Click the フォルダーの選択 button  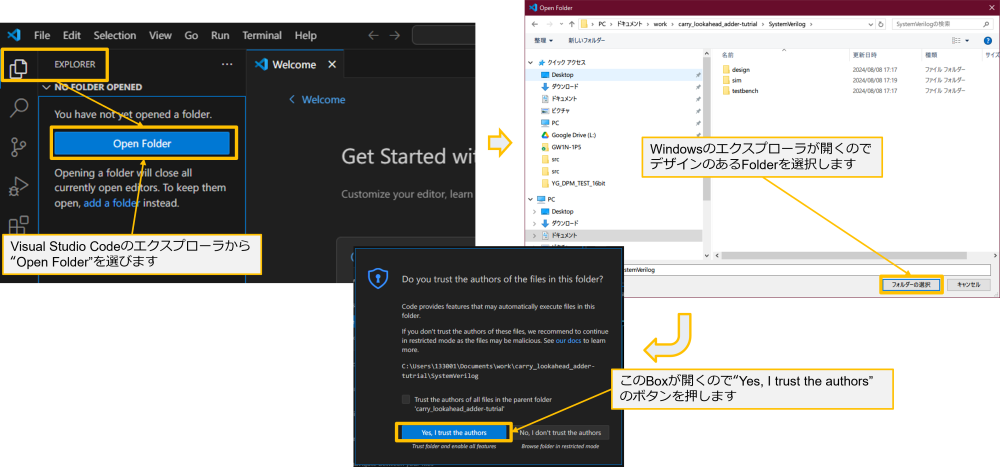click(910, 285)
